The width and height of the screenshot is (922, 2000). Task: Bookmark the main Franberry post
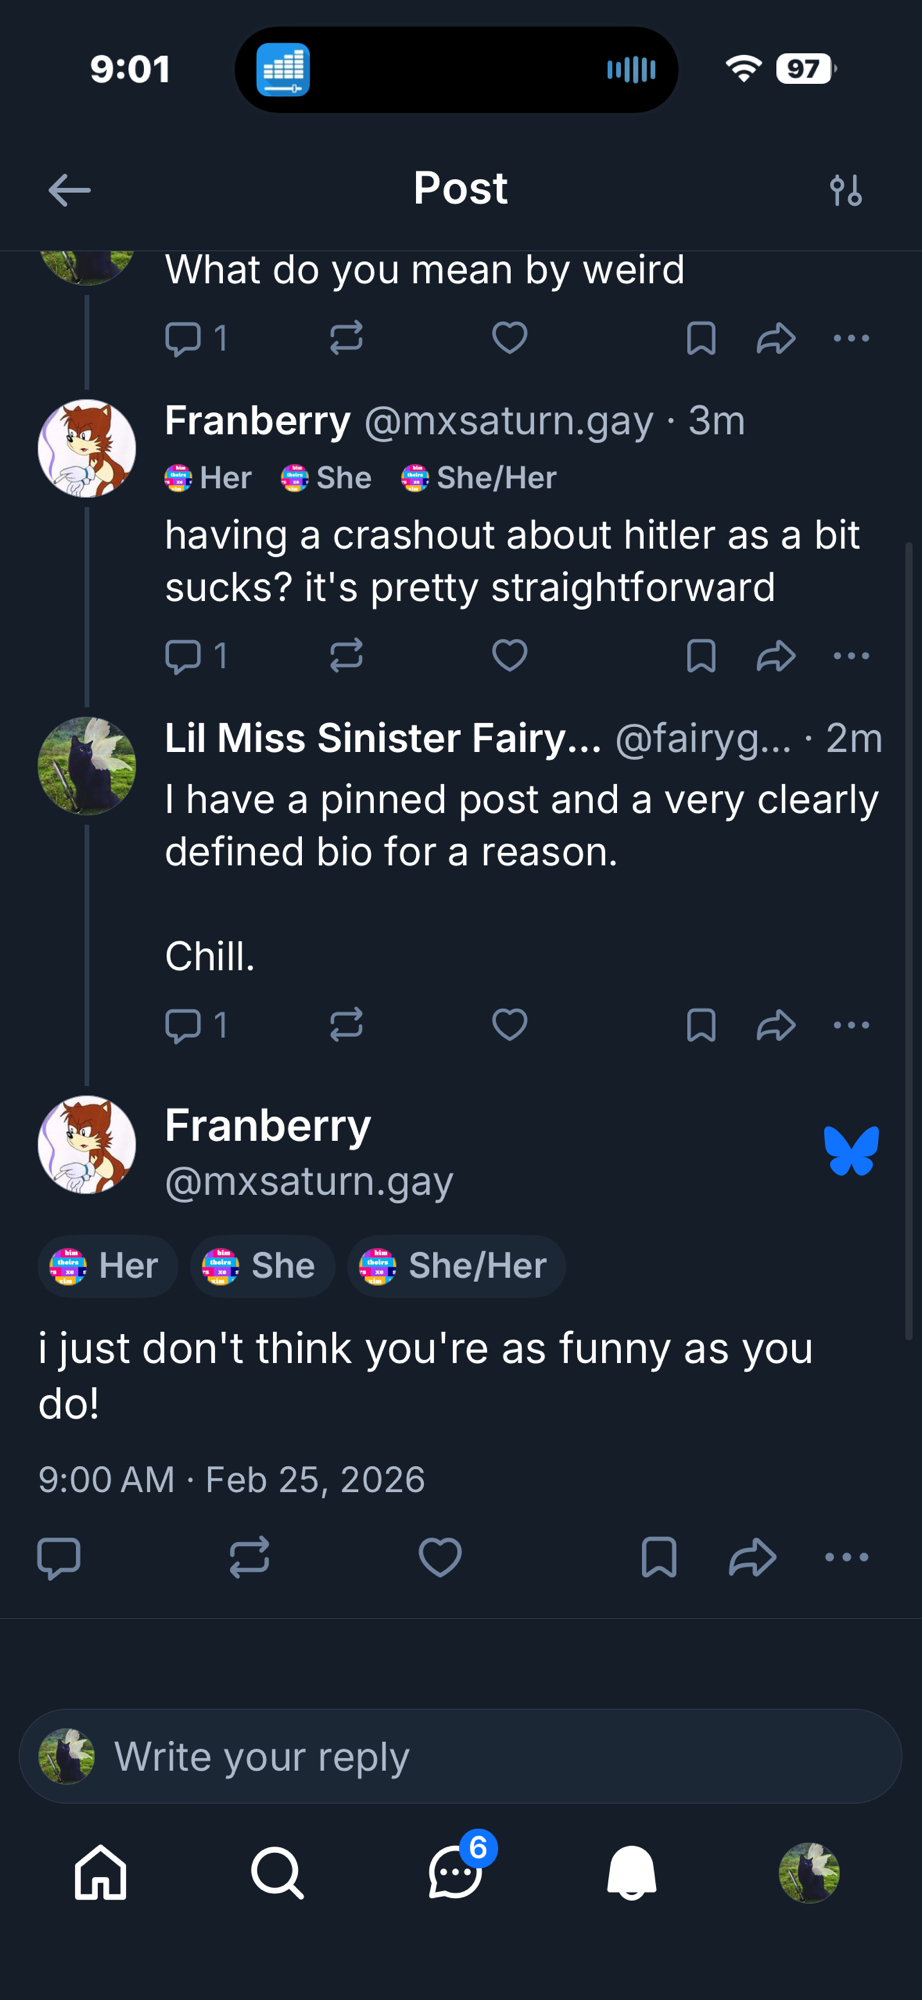[658, 1557]
